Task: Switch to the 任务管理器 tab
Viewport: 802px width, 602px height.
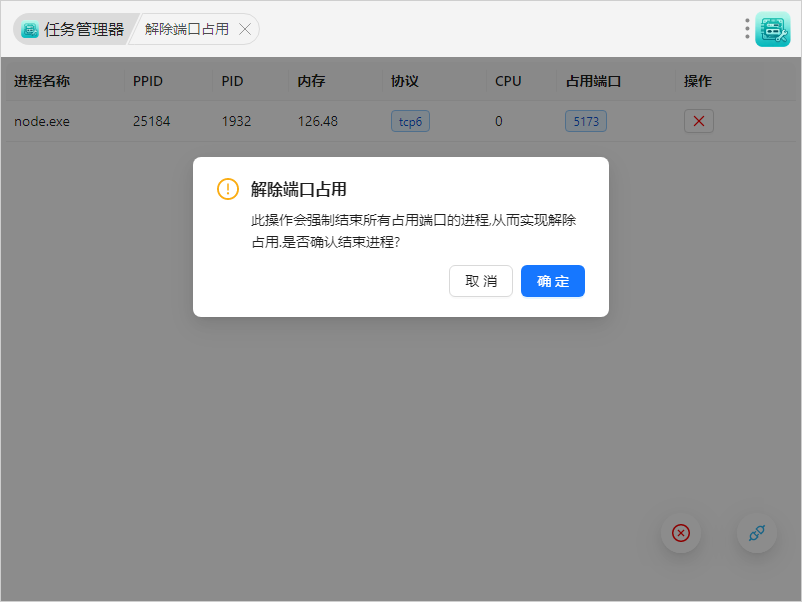Action: point(73,29)
